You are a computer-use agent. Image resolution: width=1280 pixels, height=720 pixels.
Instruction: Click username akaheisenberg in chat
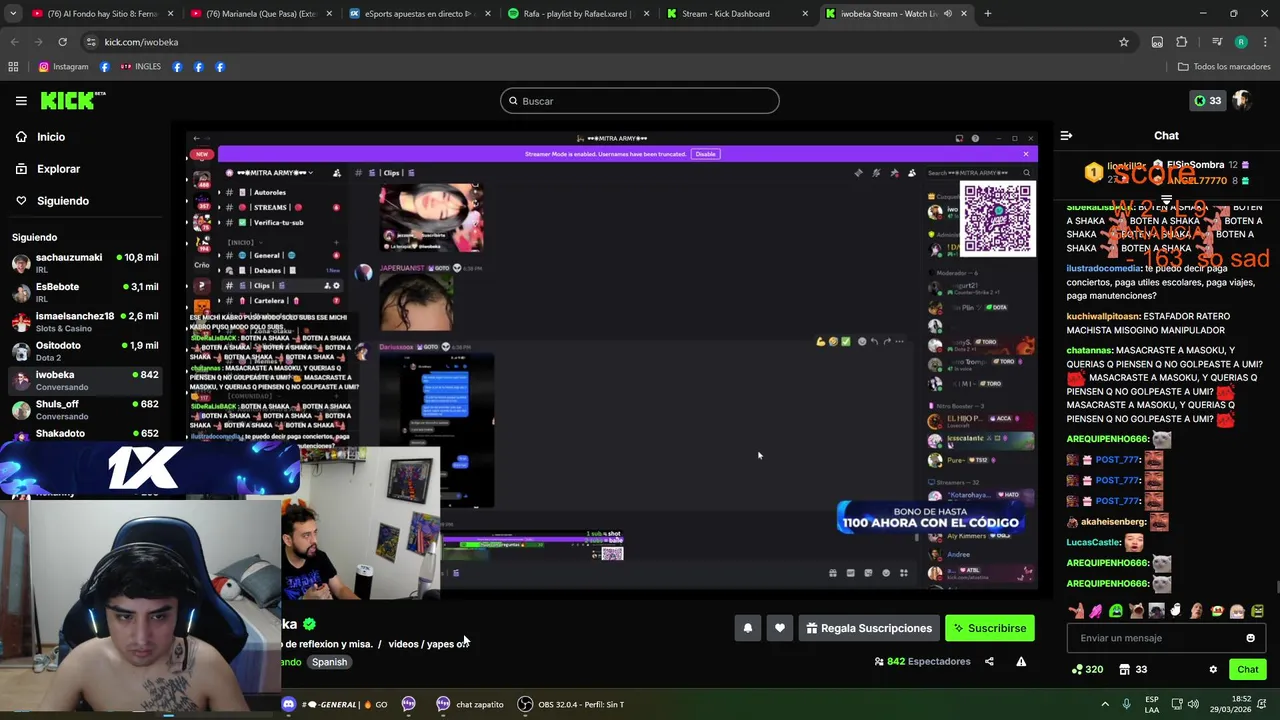click(x=1113, y=522)
